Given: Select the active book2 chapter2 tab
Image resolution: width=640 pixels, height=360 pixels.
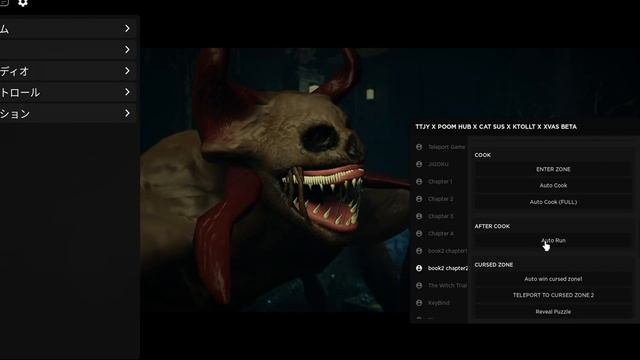Looking at the screenshot, I should pos(448,268).
